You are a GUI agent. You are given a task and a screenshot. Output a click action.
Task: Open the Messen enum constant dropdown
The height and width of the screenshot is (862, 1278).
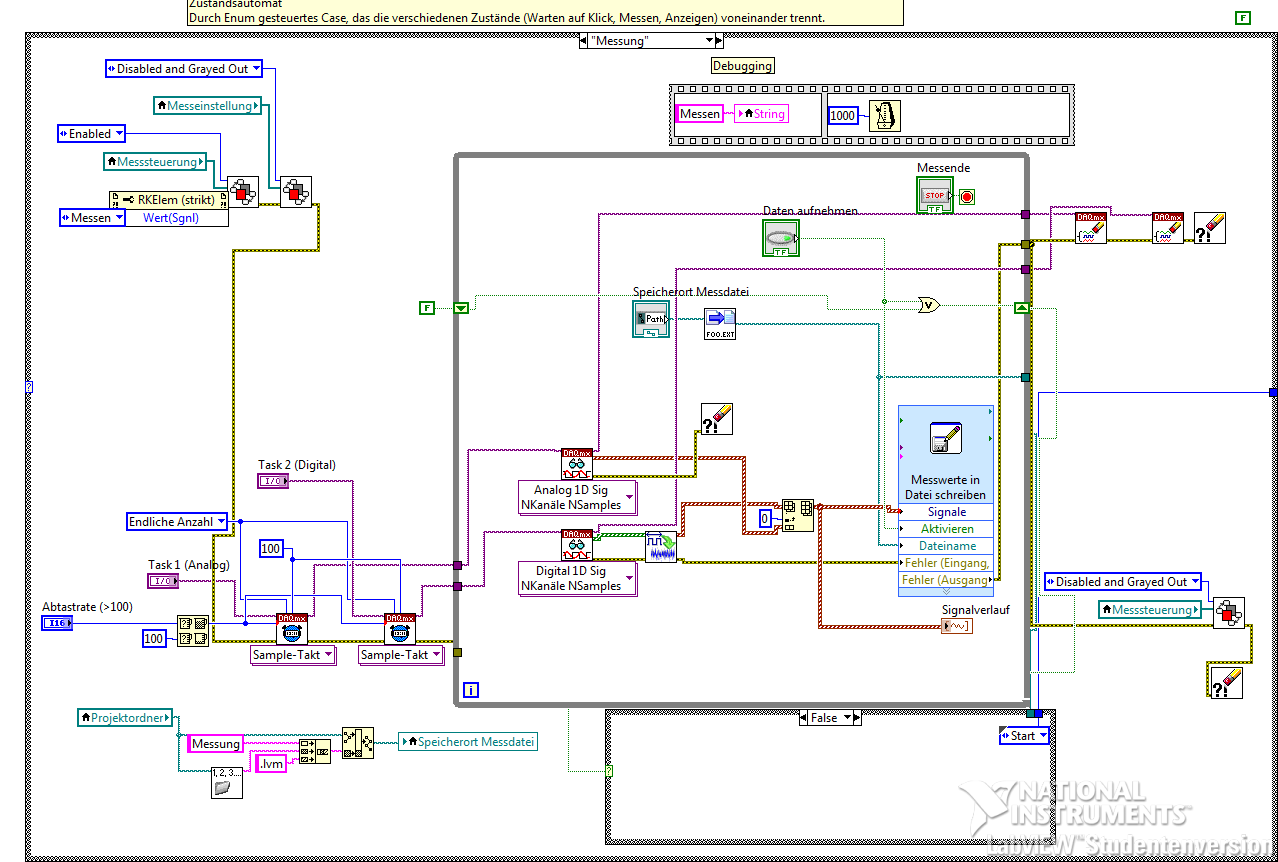coord(92,217)
